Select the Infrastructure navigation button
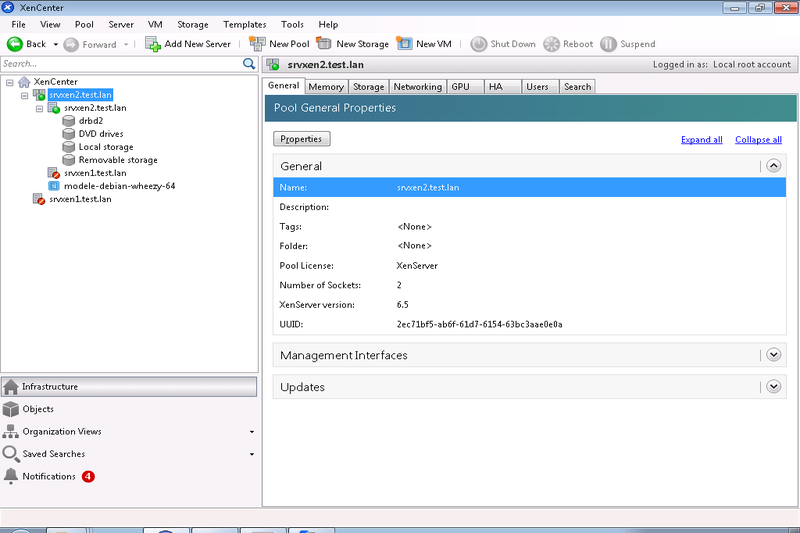 point(129,387)
